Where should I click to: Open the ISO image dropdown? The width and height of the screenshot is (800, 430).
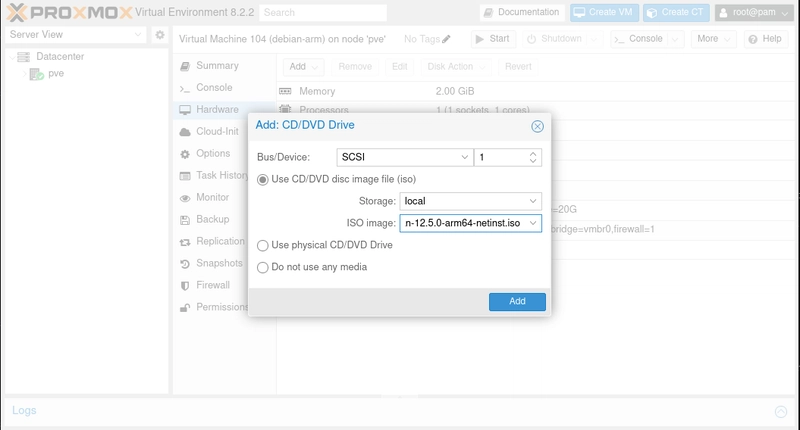(470, 223)
